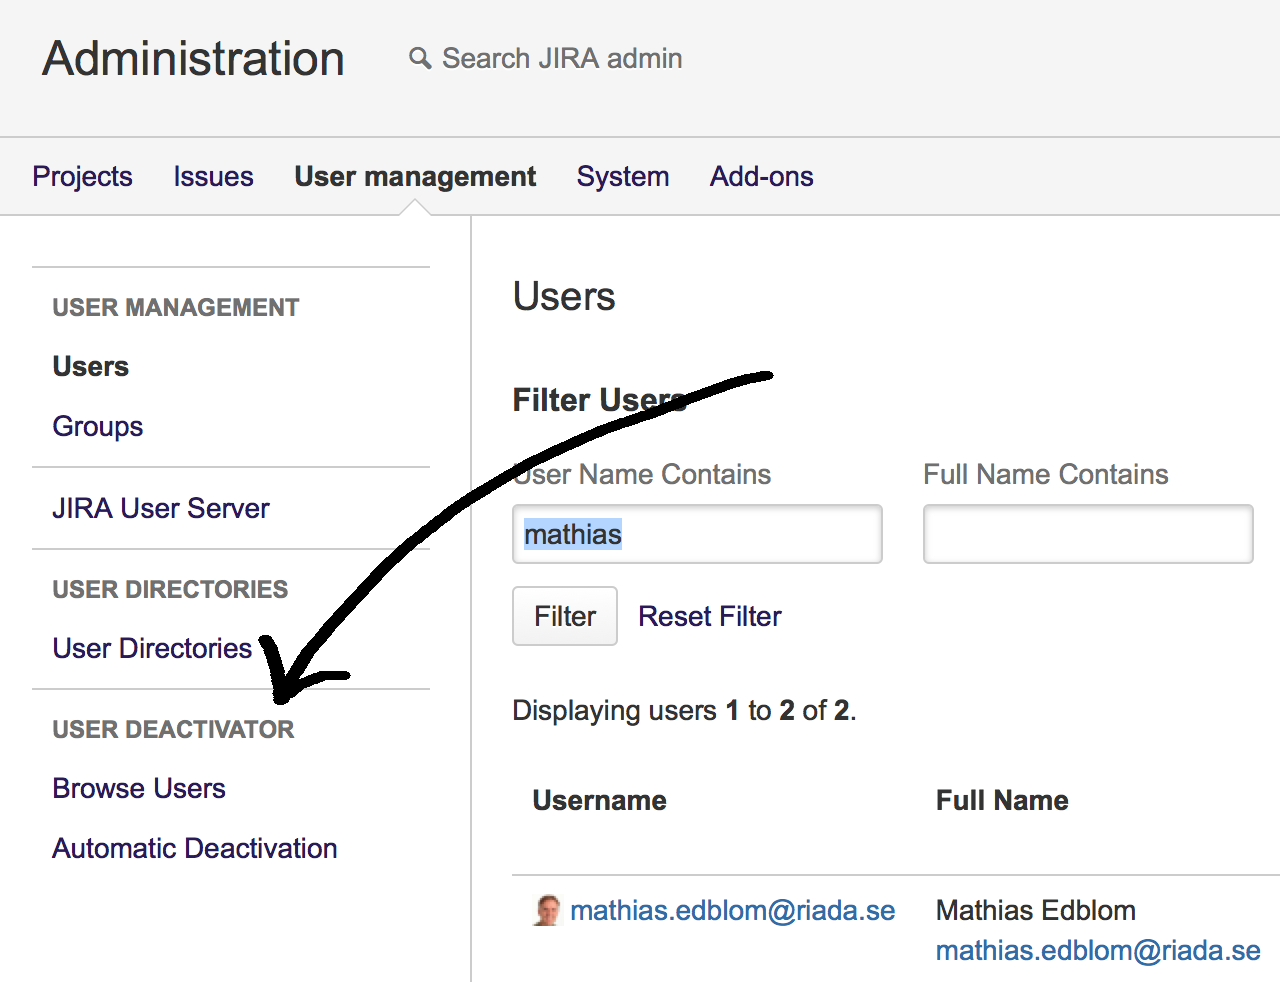The width and height of the screenshot is (1280, 982).
Task: Click the Full Name Contains field
Action: [1088, 534]
